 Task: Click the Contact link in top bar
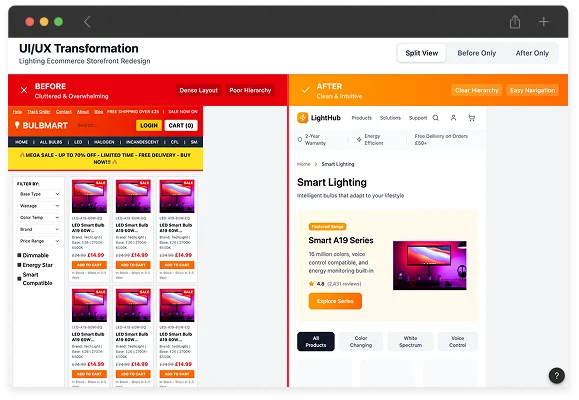point(64,112)
